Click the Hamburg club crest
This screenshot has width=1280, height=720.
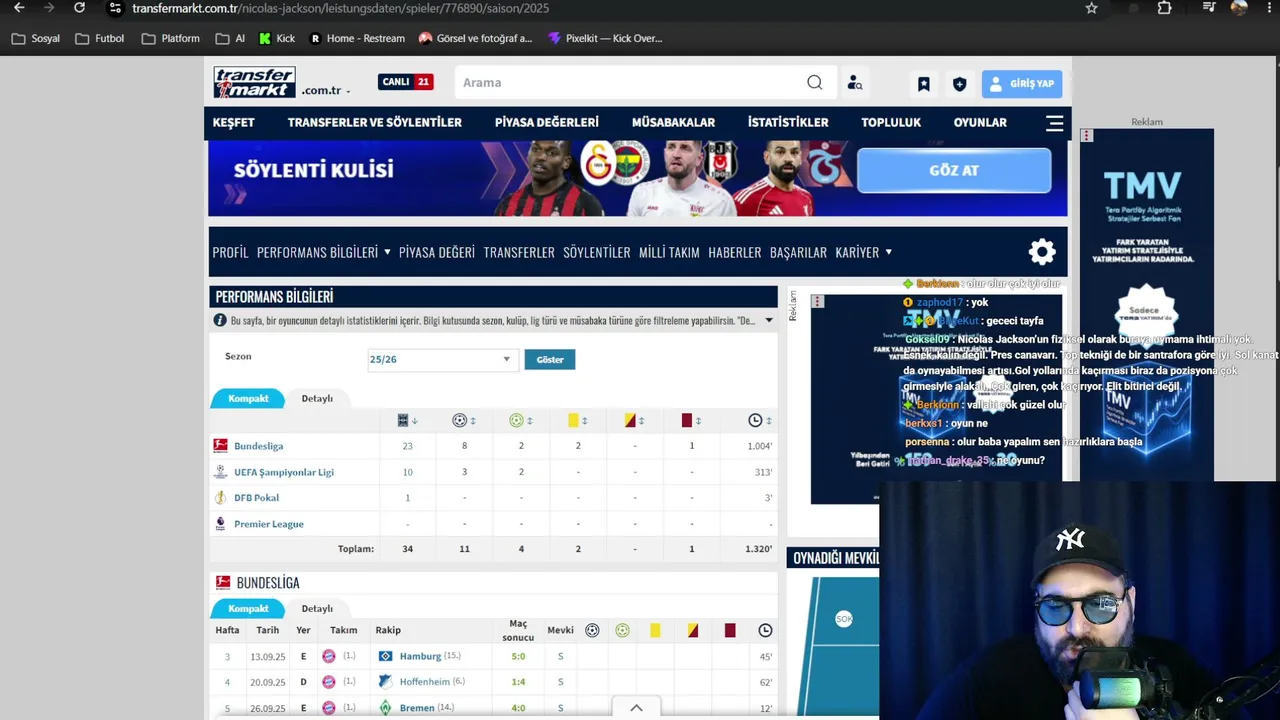tap(385, 656)
